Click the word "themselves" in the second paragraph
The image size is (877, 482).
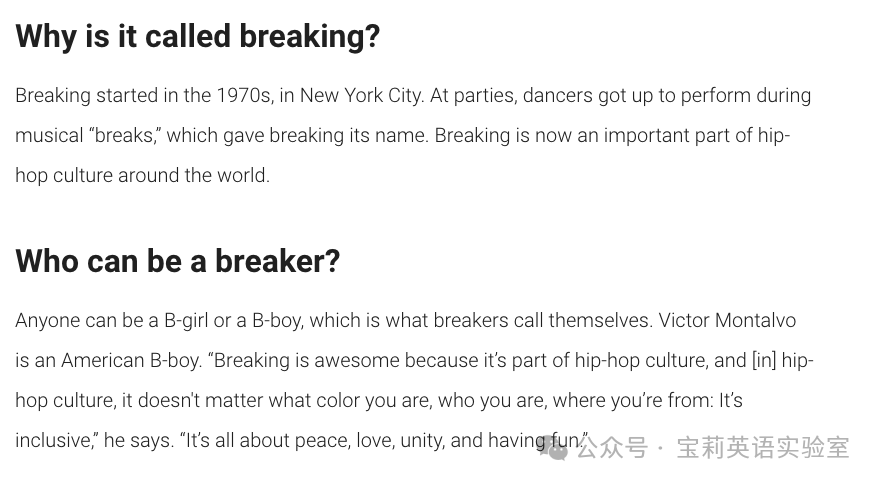tap(600, 321)
